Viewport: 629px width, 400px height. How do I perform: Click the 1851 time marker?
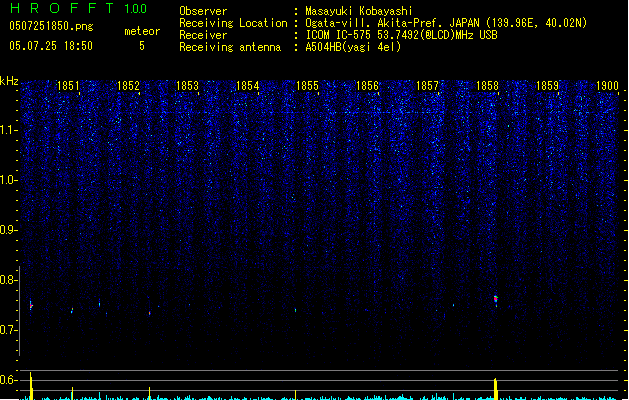pyautogui.click(x=68, y=86)
